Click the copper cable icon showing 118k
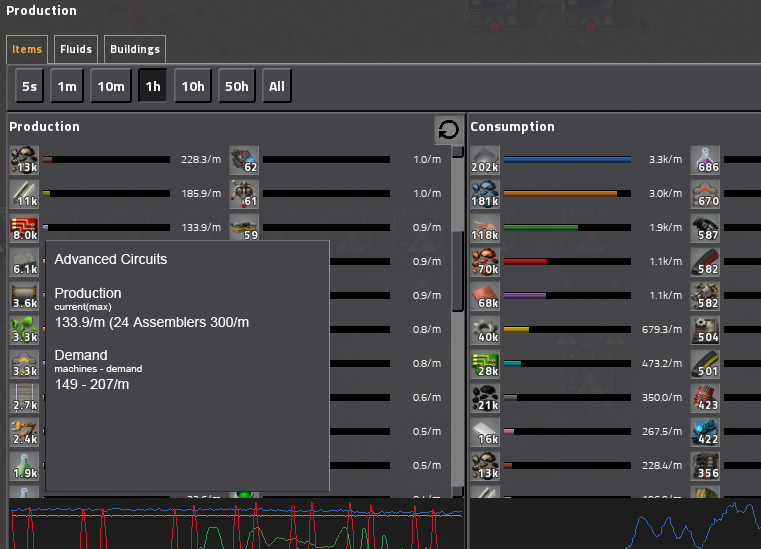761x549 pixels. coord(485,228)
